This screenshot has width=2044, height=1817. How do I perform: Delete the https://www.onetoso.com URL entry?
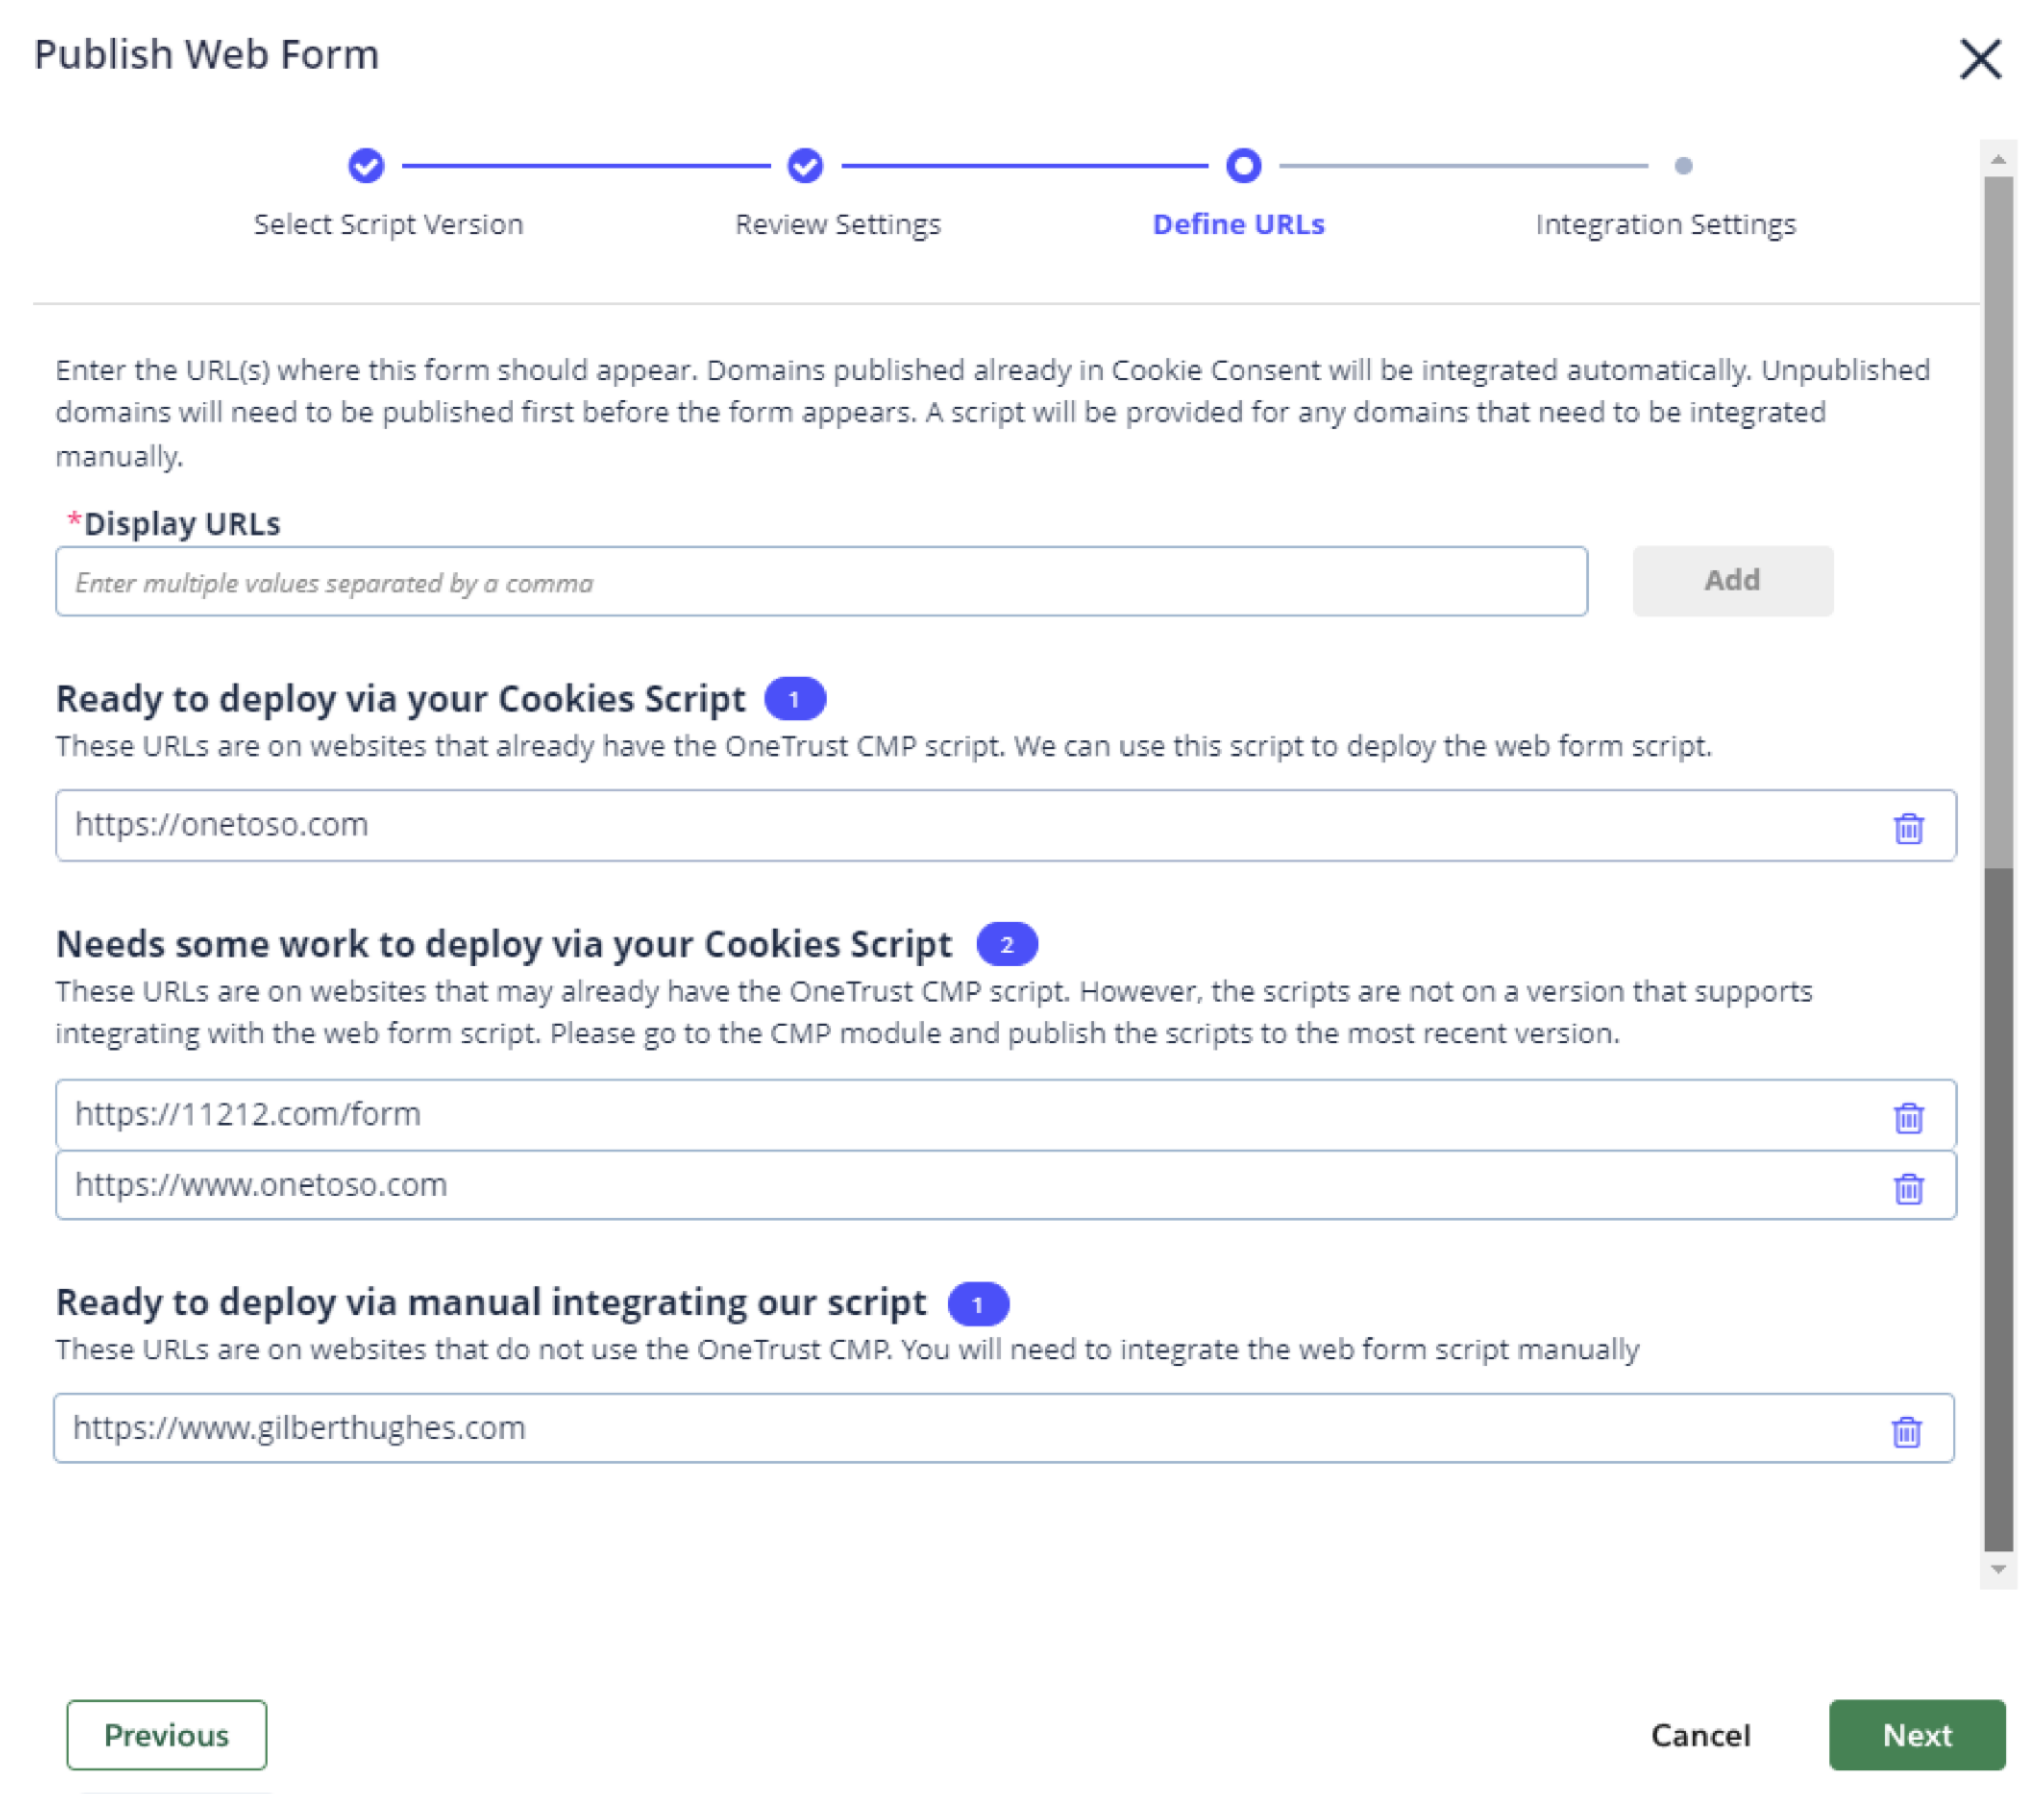pyautogui.click(x=1909, y=1189)
